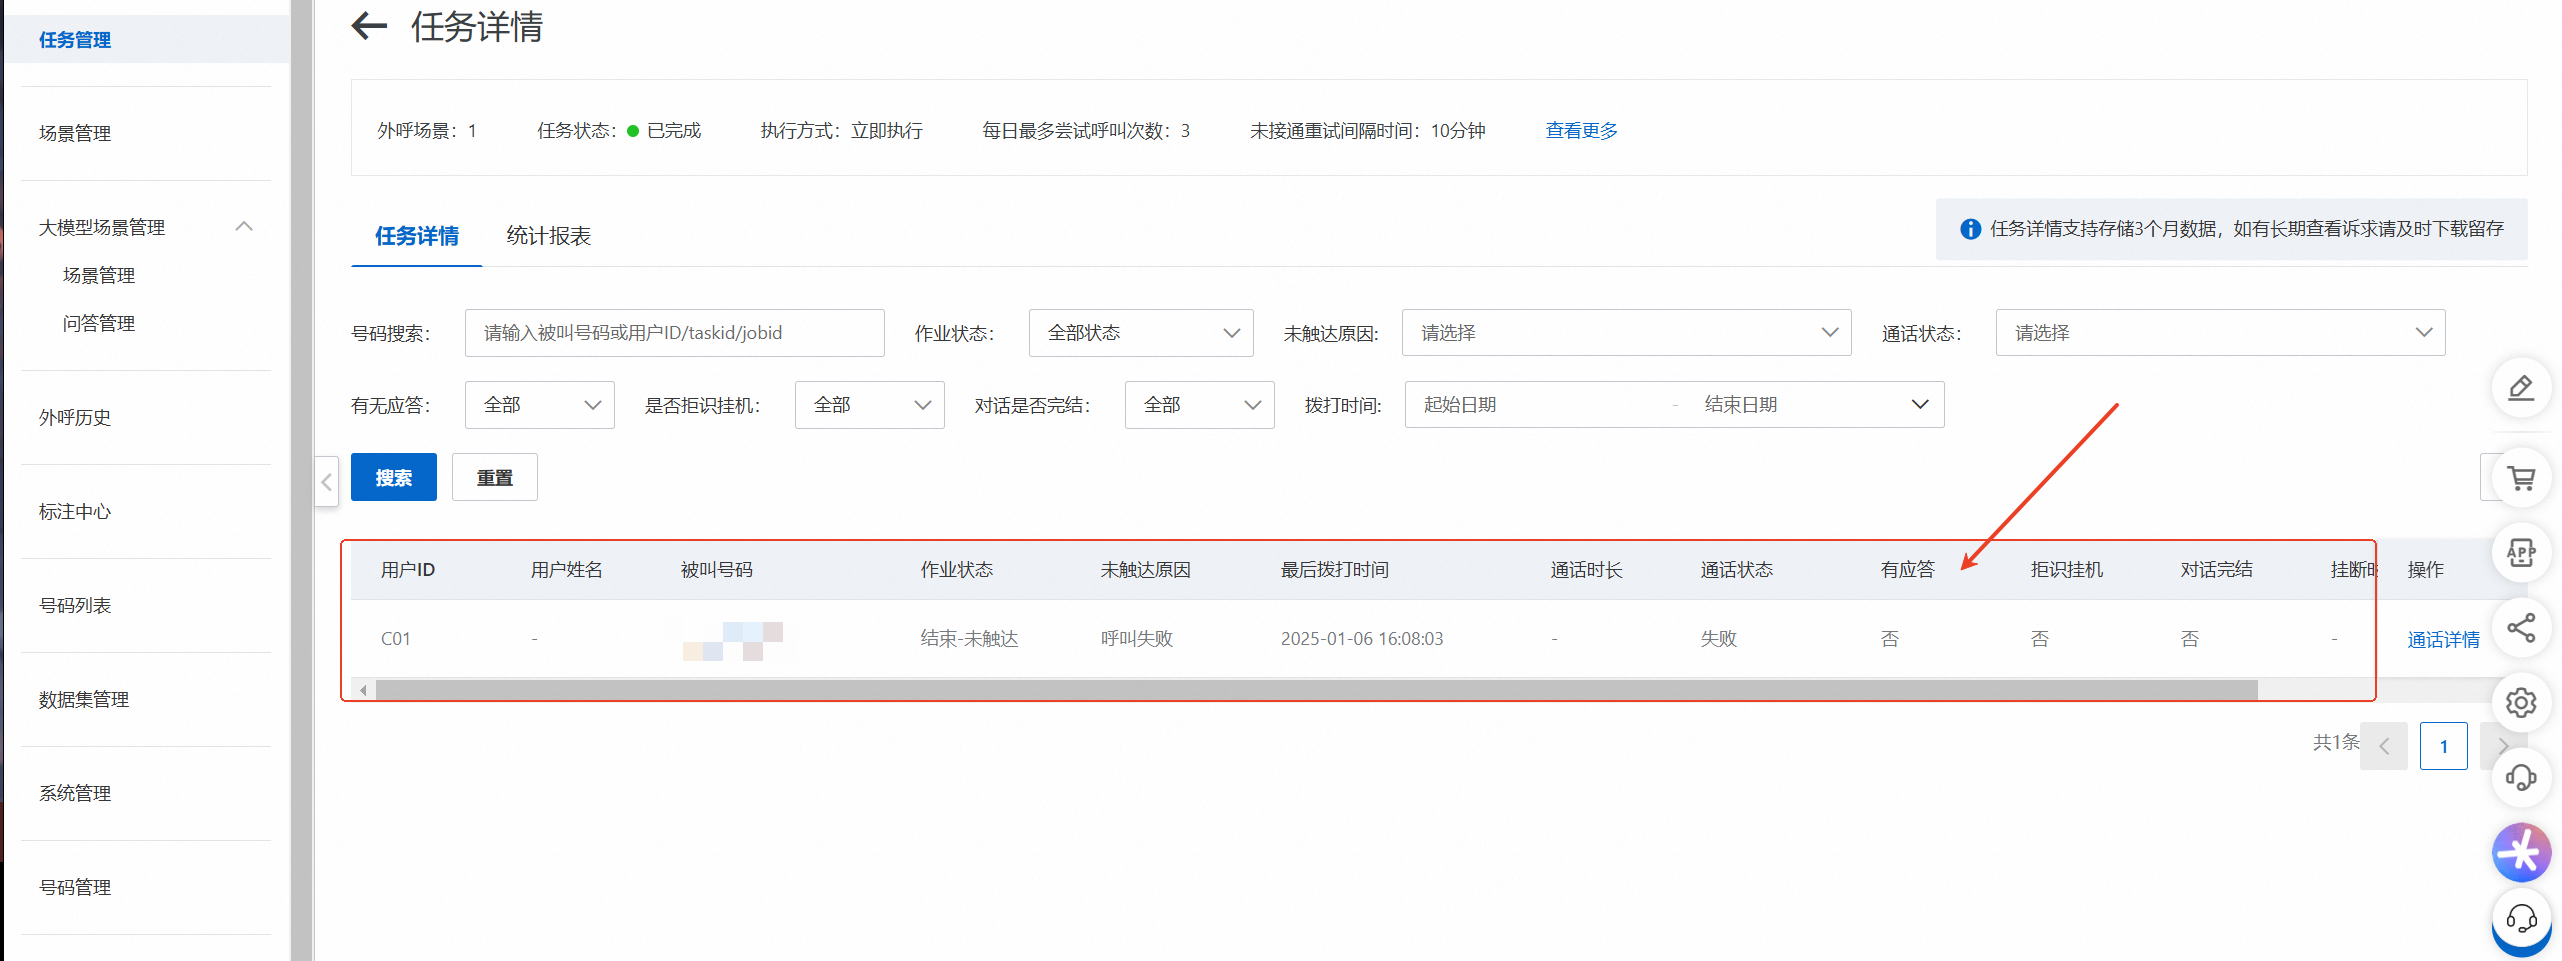Image resolution: width=2562 pixels, height=961 pixels.
Task: Focus the 号码搜索 input field
Action: [675, 333]
